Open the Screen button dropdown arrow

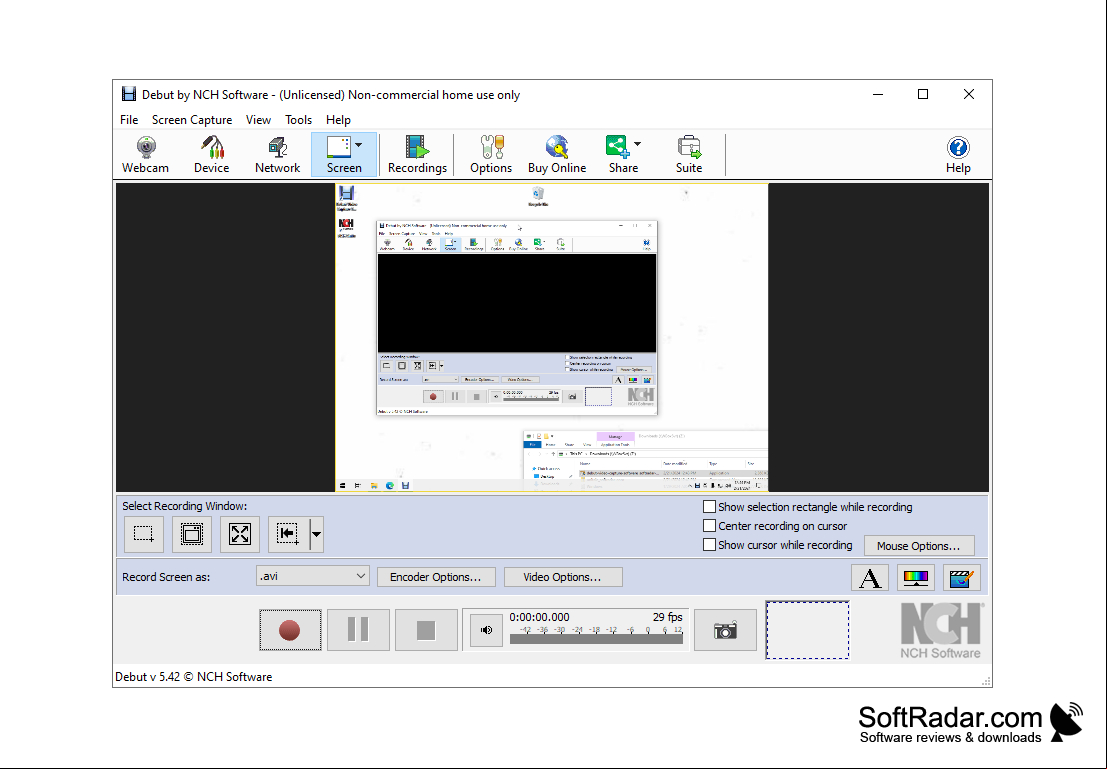tap(359, 145)
